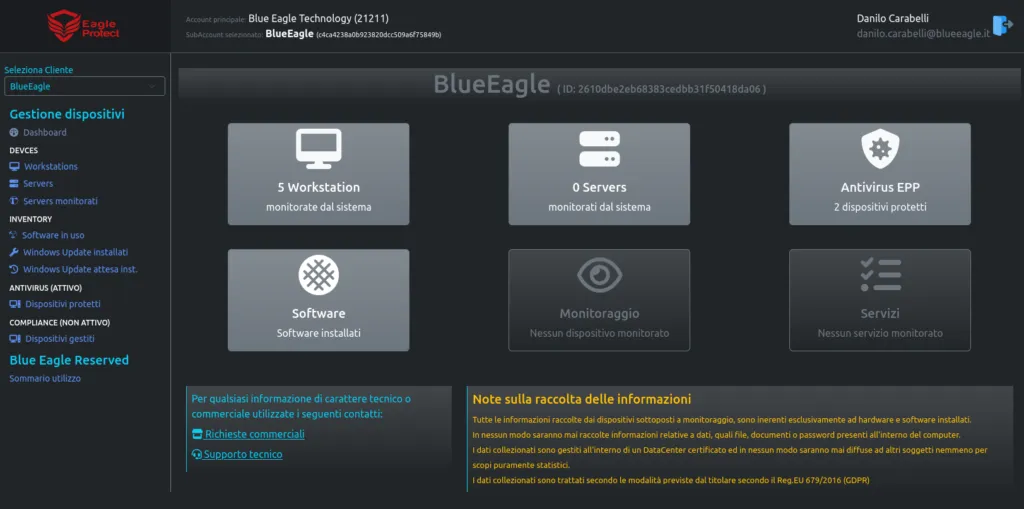Click the Richieste commerciali store icon

point(197,435)
